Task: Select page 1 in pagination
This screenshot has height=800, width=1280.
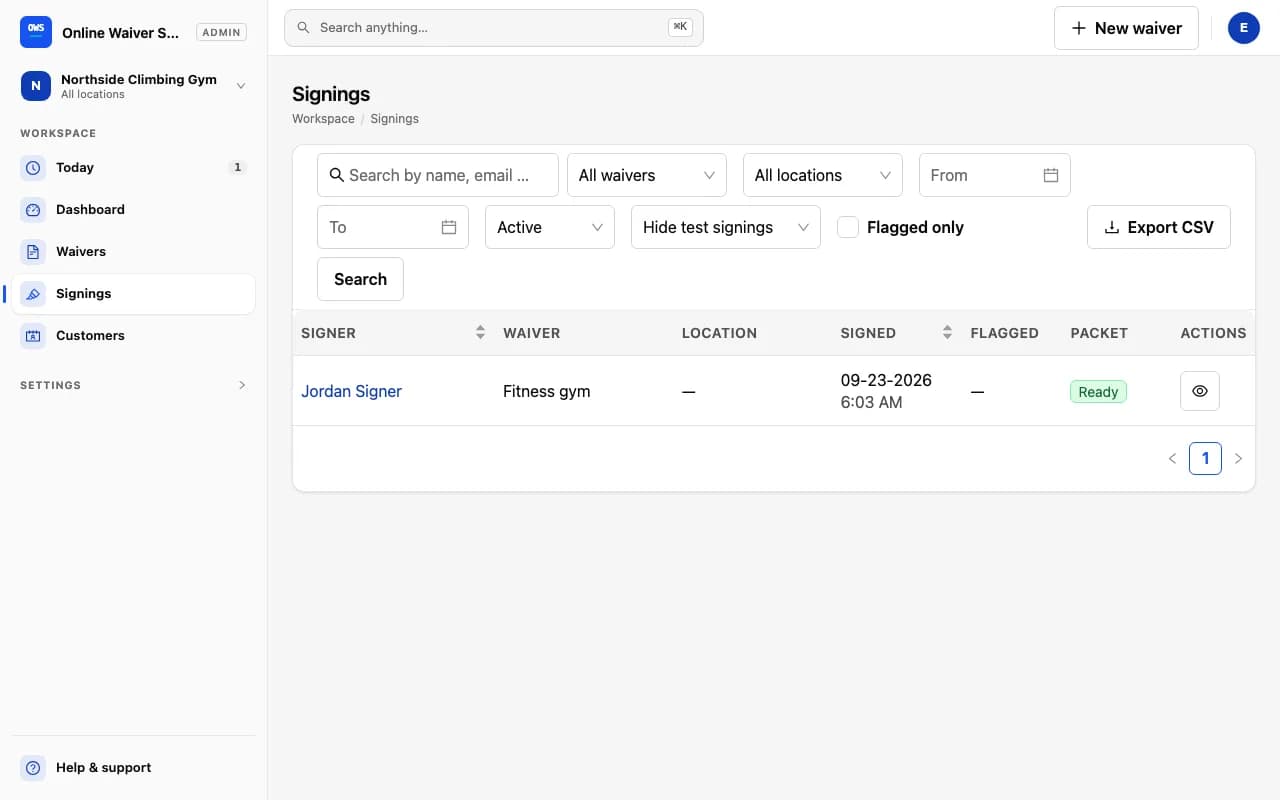Action: (x=1205, y=459)
